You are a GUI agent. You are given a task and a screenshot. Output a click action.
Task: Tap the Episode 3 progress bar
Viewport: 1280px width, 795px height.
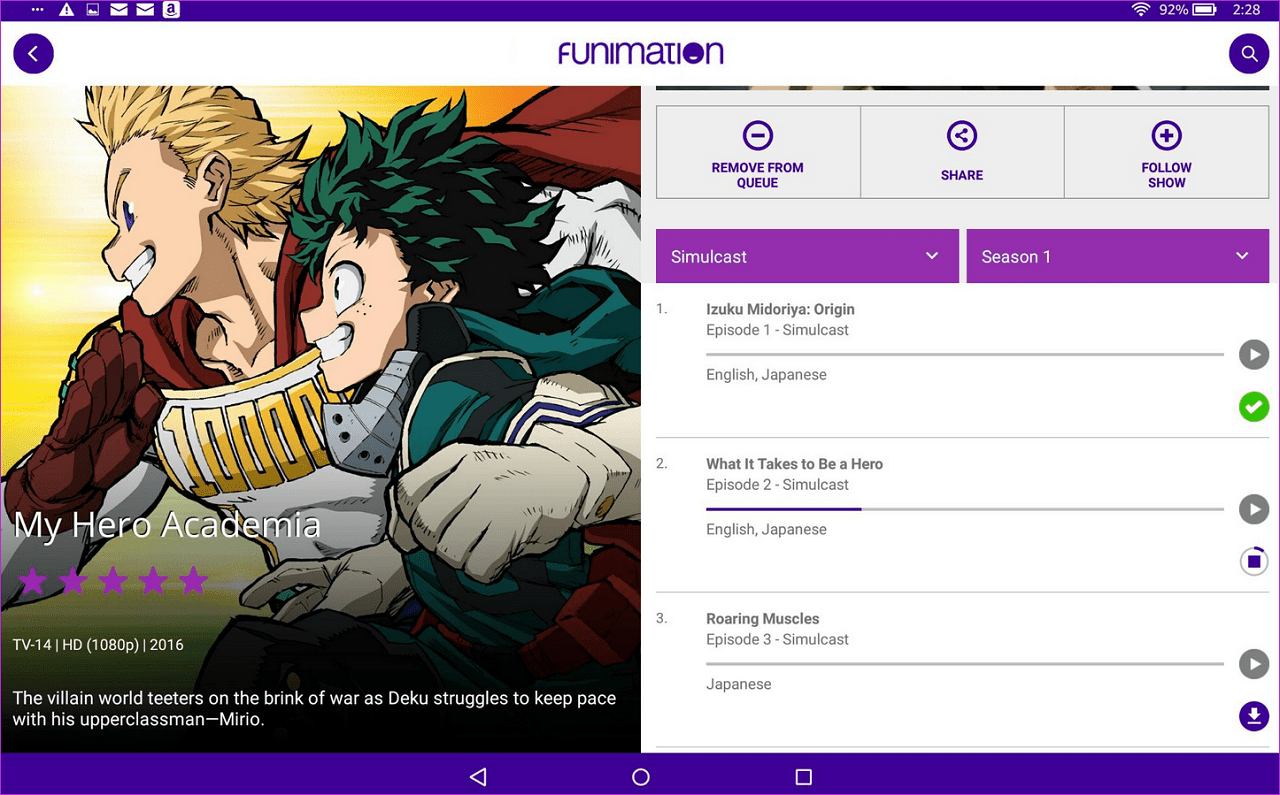[x=965, y=664]
